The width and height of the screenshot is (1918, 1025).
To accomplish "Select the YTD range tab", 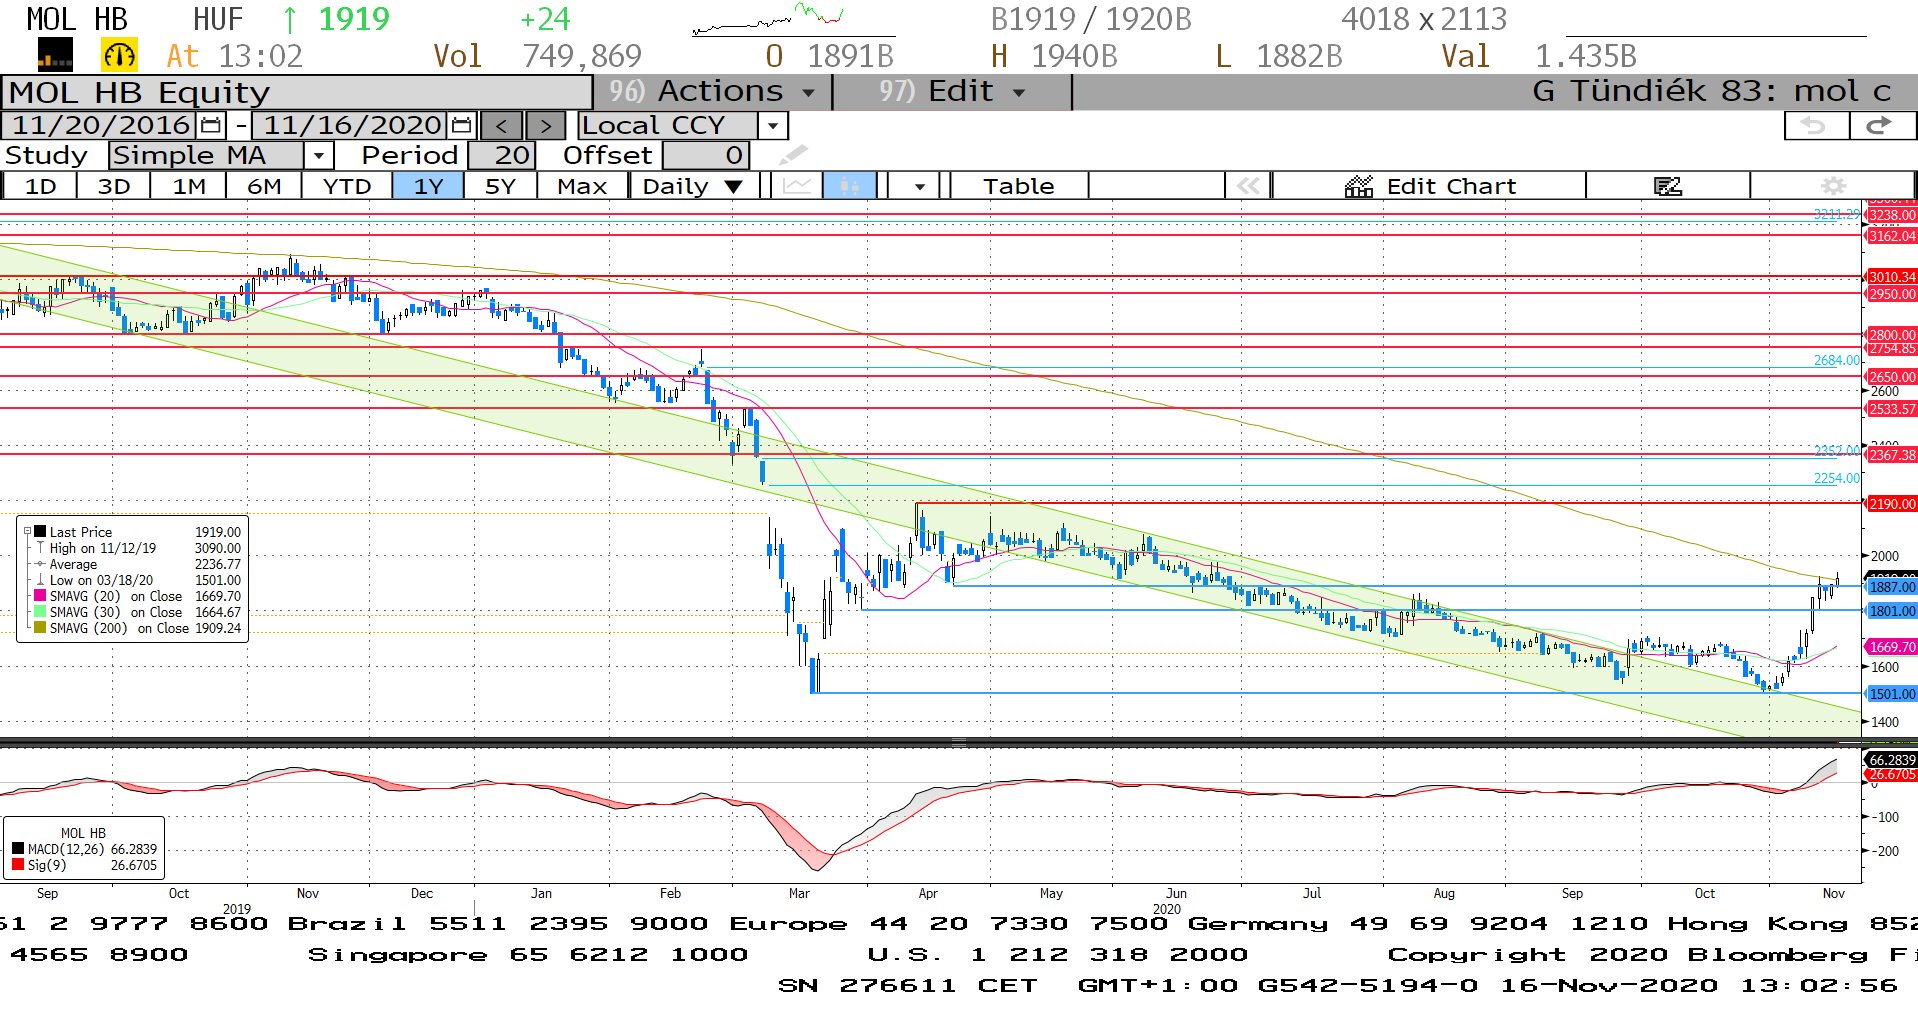I will coord(346,186).
